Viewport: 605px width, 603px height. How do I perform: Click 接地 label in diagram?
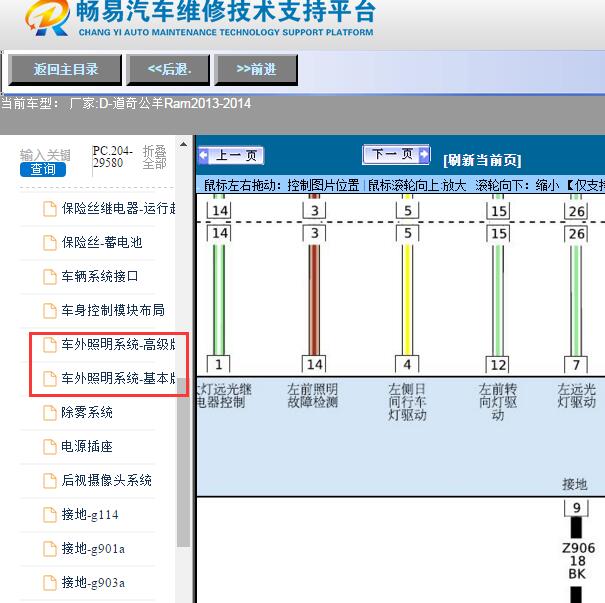point(575,484)
